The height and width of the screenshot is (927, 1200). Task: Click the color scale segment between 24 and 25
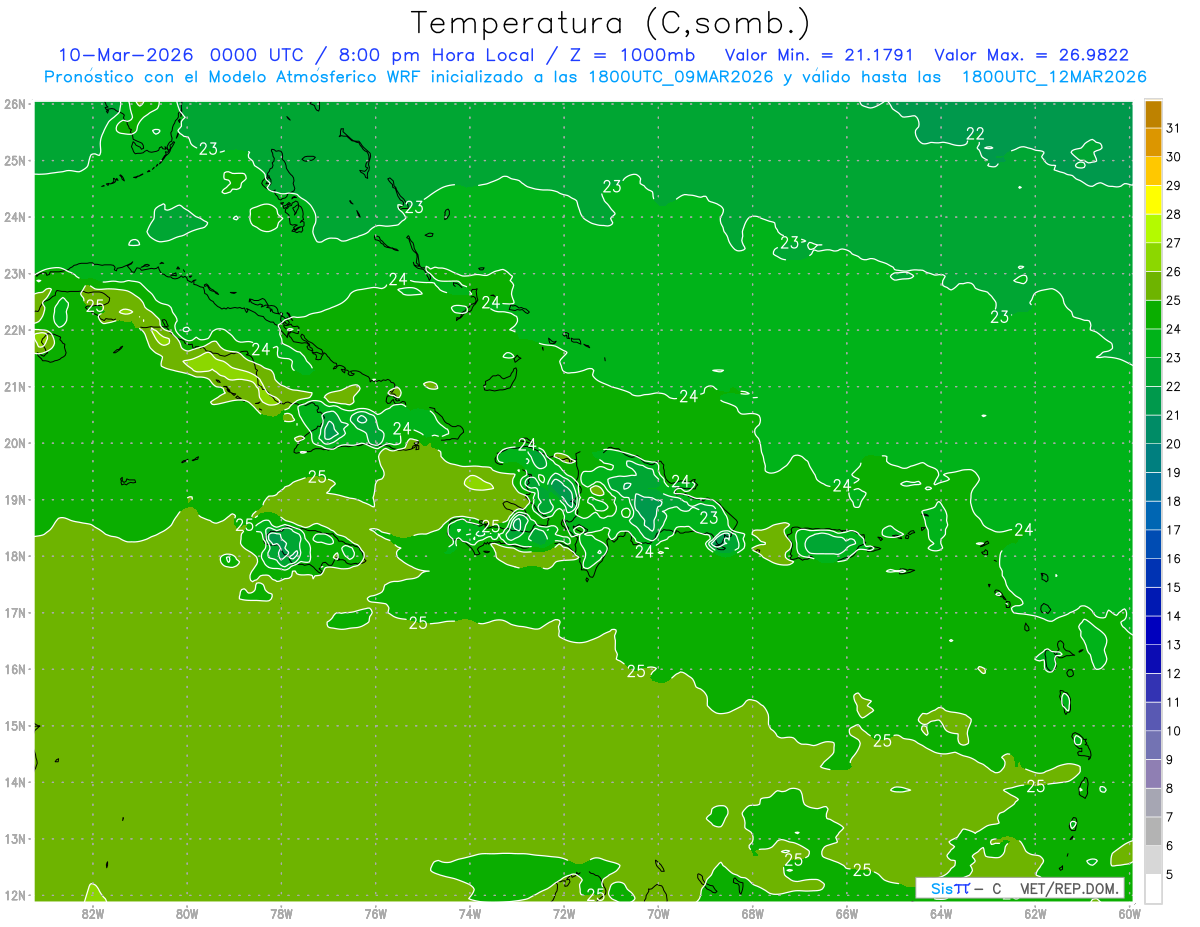(1153, 315)
